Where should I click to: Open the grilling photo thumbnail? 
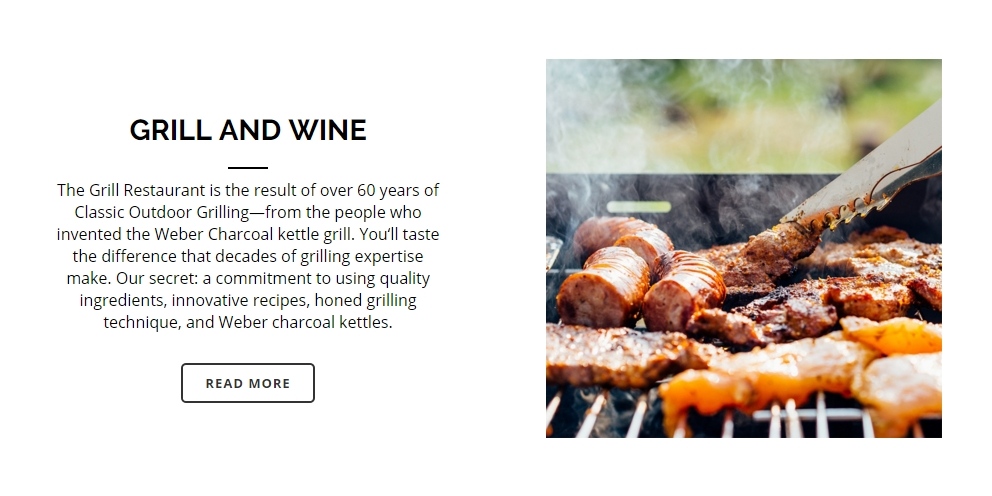(743, 248)
